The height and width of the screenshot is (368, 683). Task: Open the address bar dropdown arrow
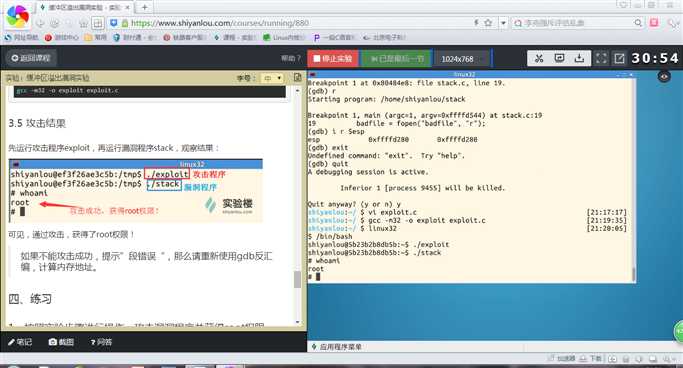pyautogui.click(x=503, y=23)
